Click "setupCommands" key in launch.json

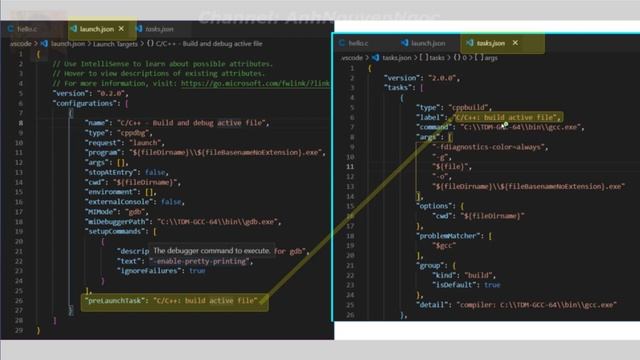[116, 231]
